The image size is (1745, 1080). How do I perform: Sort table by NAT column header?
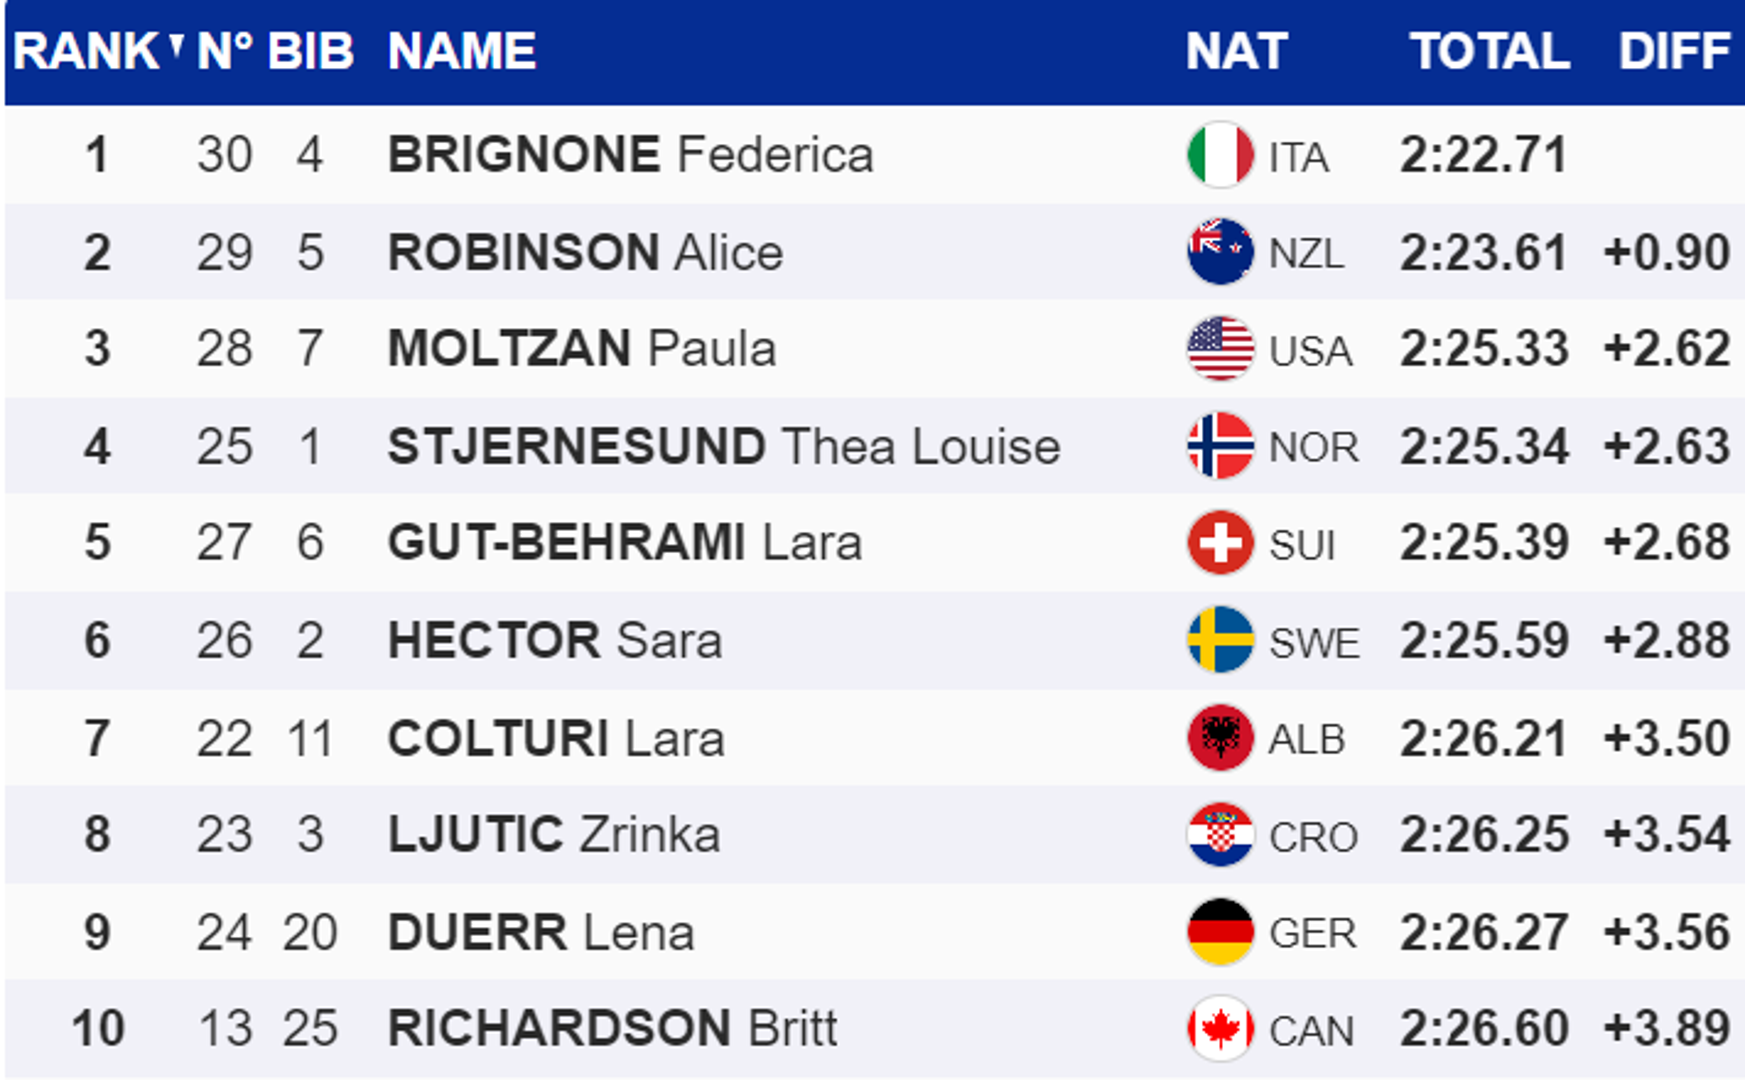tap(1236, 51)
